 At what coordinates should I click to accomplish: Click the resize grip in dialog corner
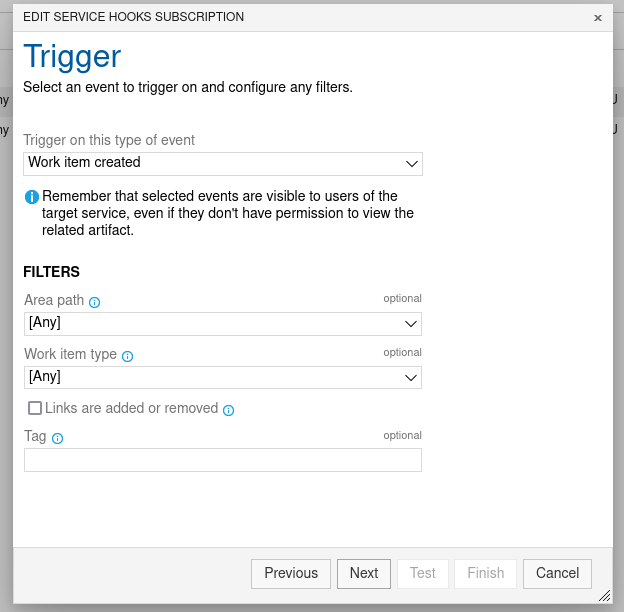[x=604, y=594]
